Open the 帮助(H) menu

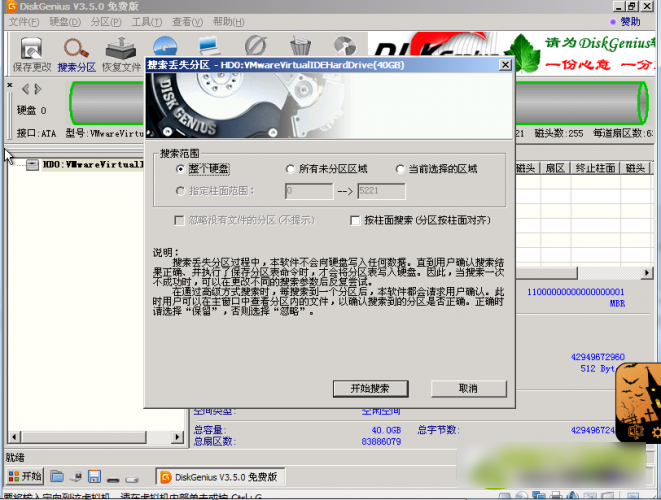point(228,22)
